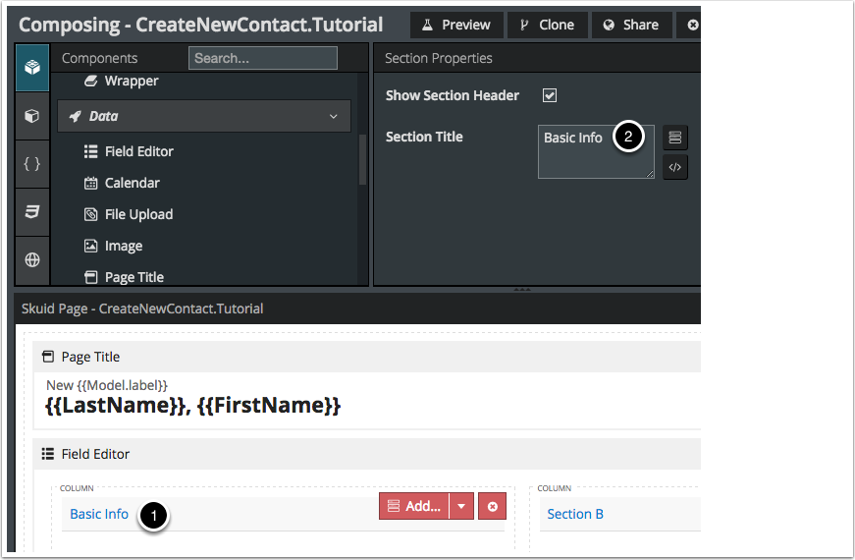Click the Preview button
855x560 pixels.
[456, 24]
